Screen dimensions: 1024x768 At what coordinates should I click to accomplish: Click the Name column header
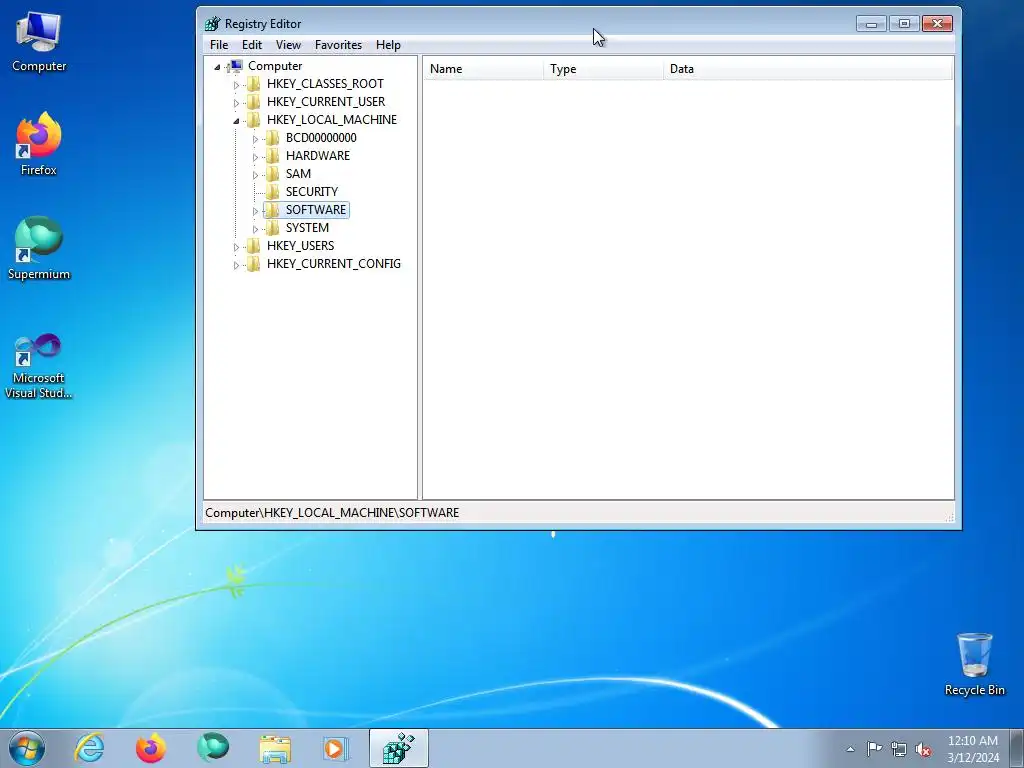(x=483, y=69)
